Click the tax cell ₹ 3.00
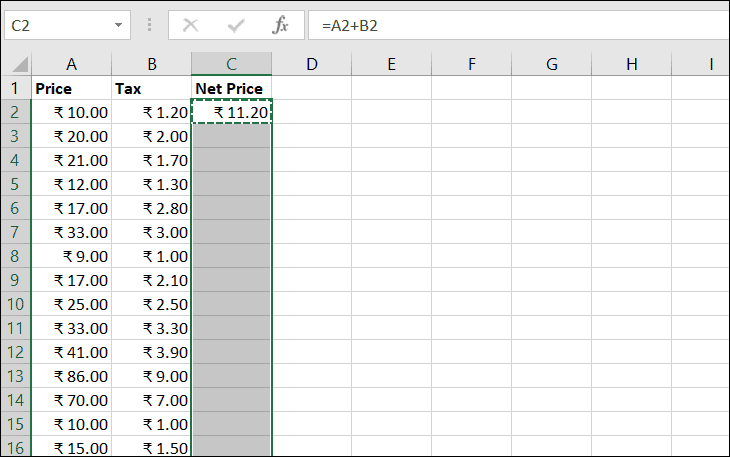 pos(151,232)
